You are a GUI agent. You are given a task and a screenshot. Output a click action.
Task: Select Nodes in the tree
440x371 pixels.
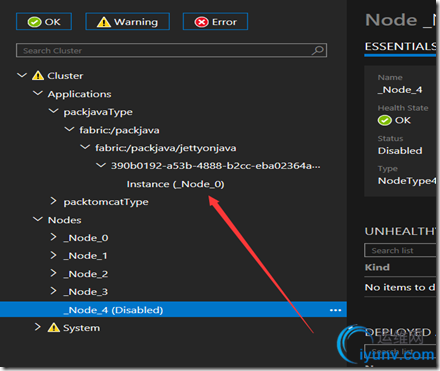(x=64, y=220)
